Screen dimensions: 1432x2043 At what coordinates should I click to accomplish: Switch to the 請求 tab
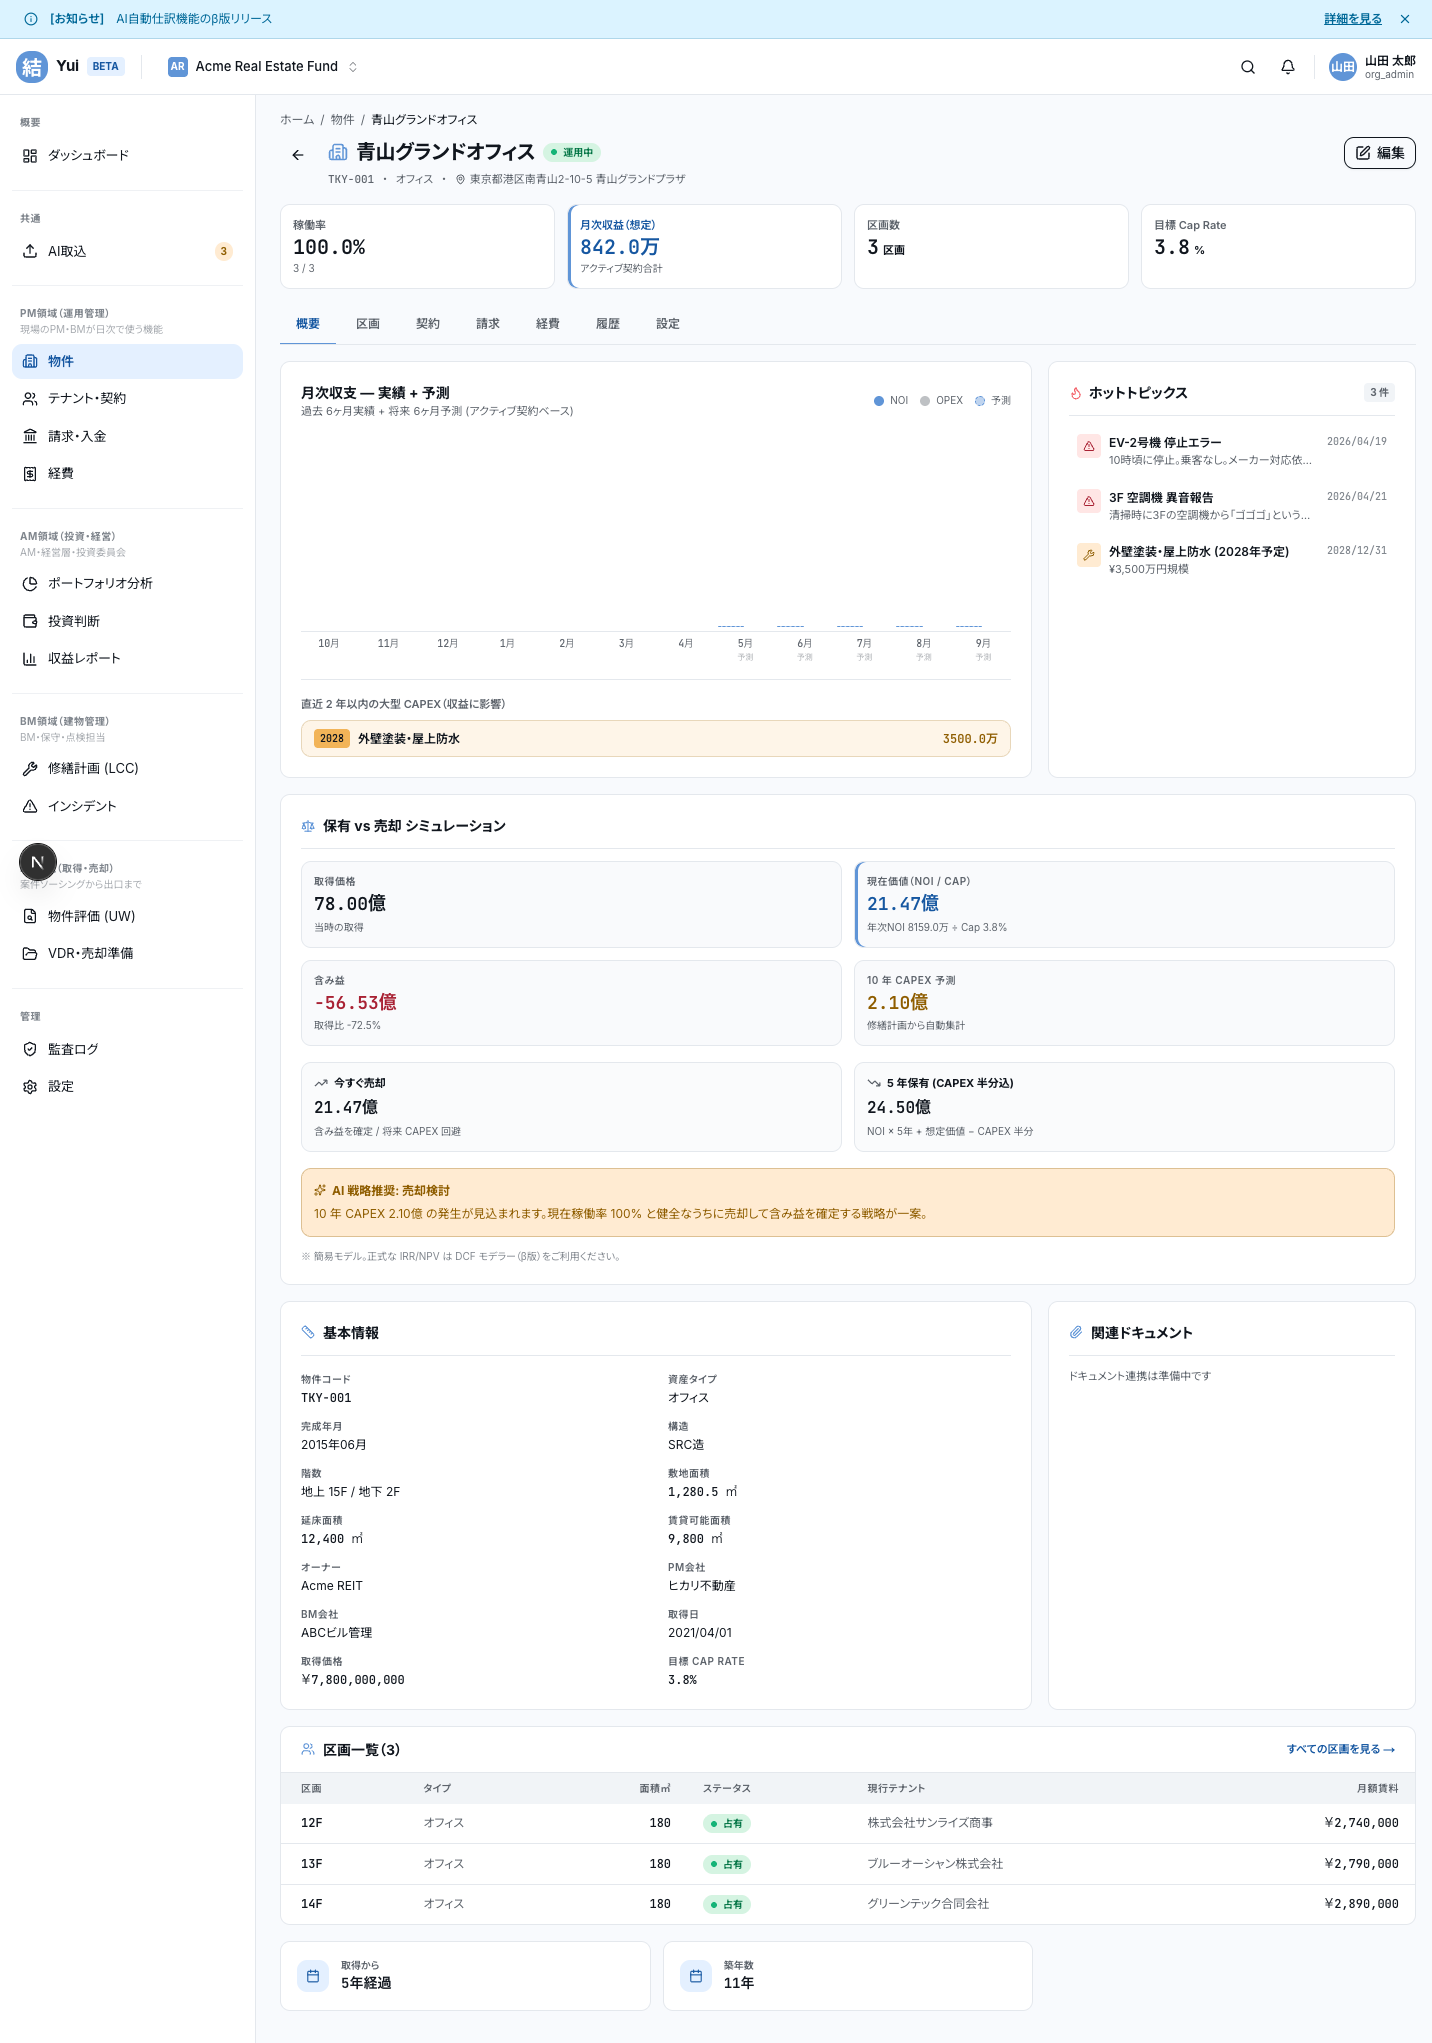(x=488, y=324)
